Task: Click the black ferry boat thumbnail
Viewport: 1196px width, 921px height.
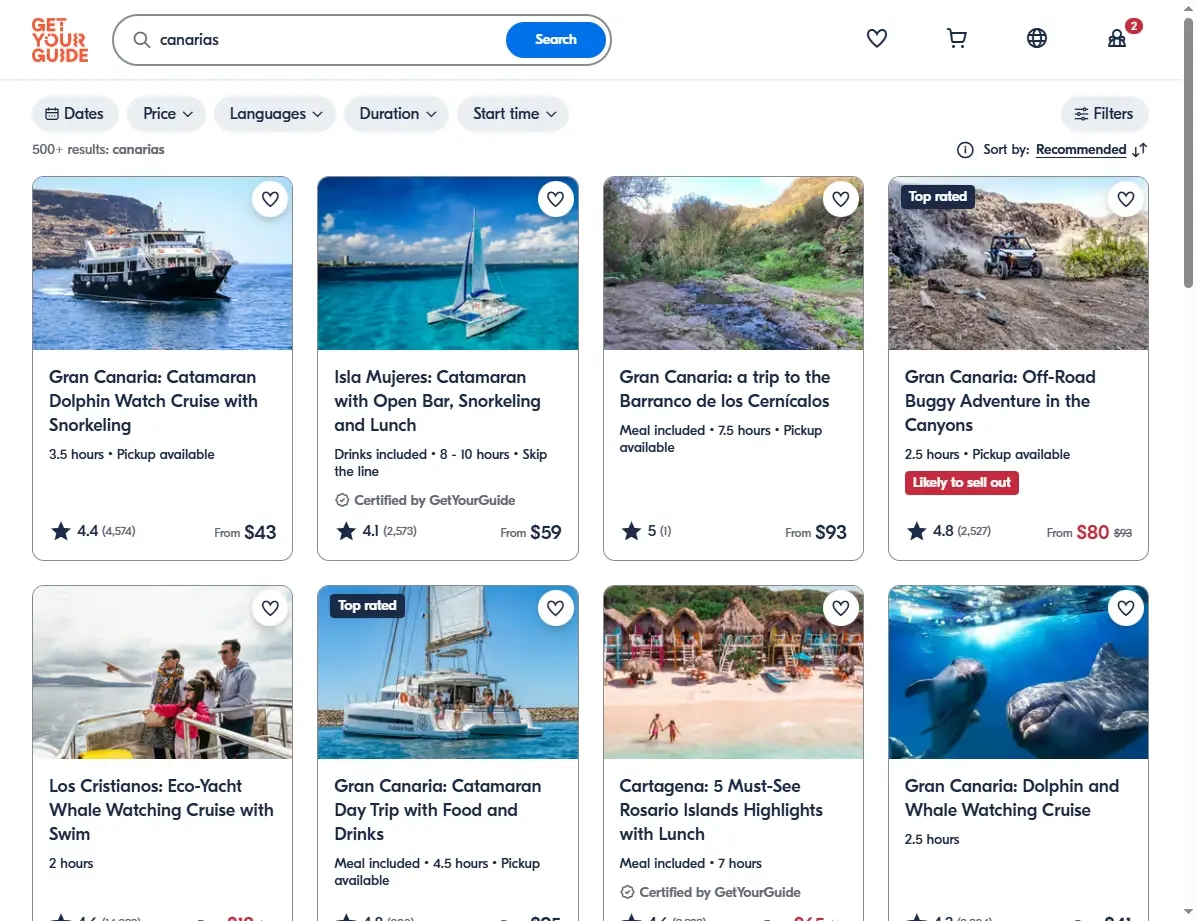Action: 162,263
